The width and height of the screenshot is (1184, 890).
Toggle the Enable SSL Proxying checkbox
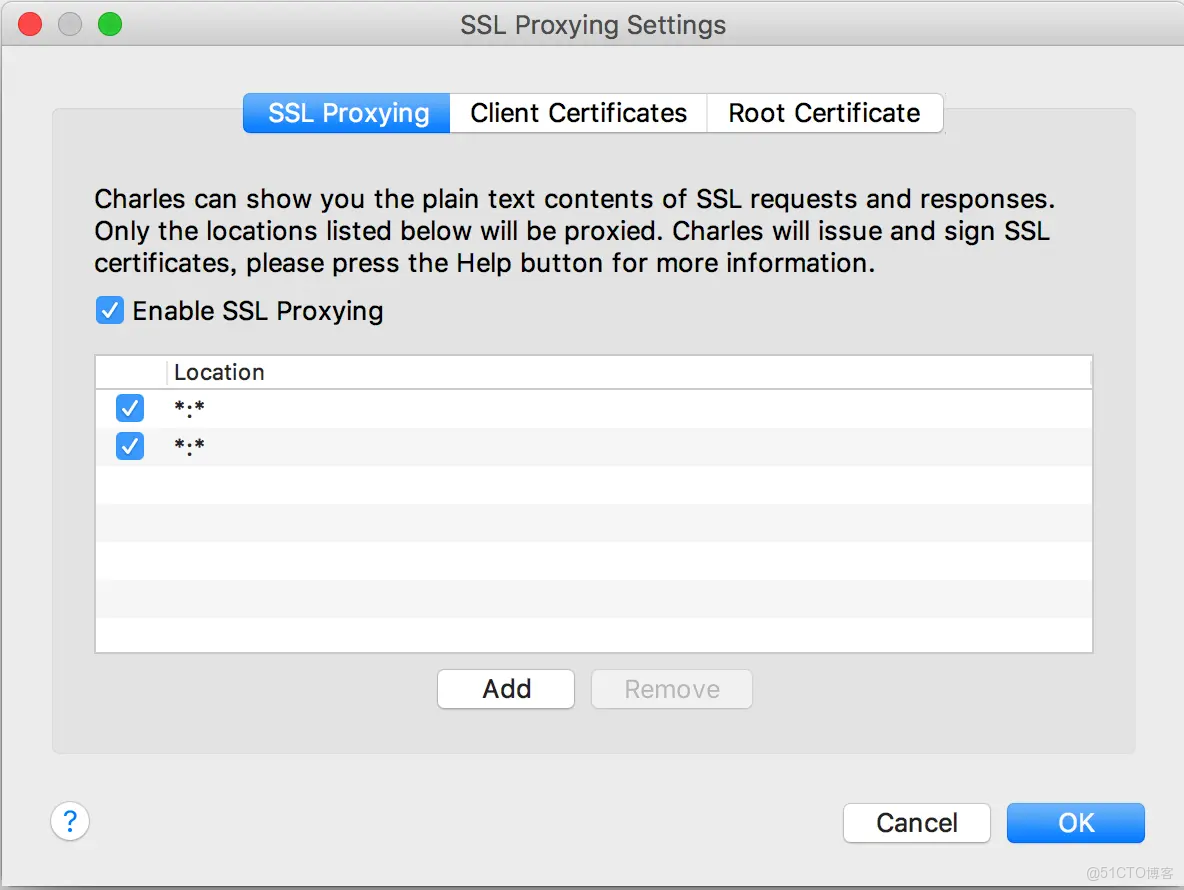[x=110, y=311]
